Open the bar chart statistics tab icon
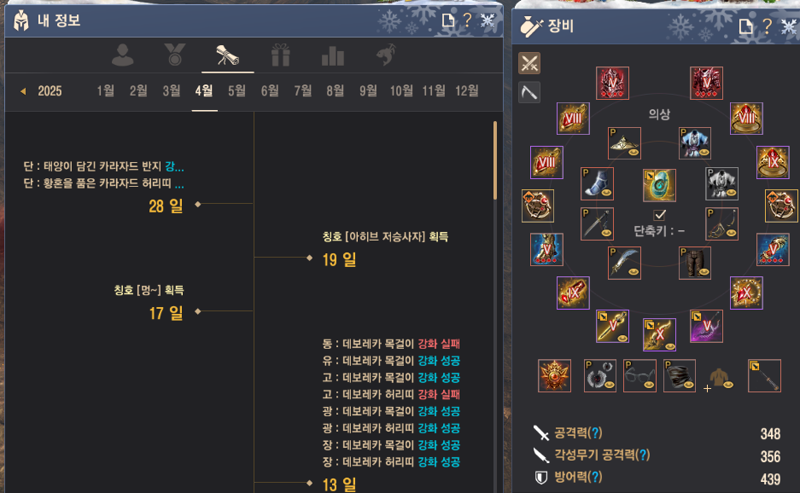The height and width of the screenshot is (493, 800). click(333, 56)
